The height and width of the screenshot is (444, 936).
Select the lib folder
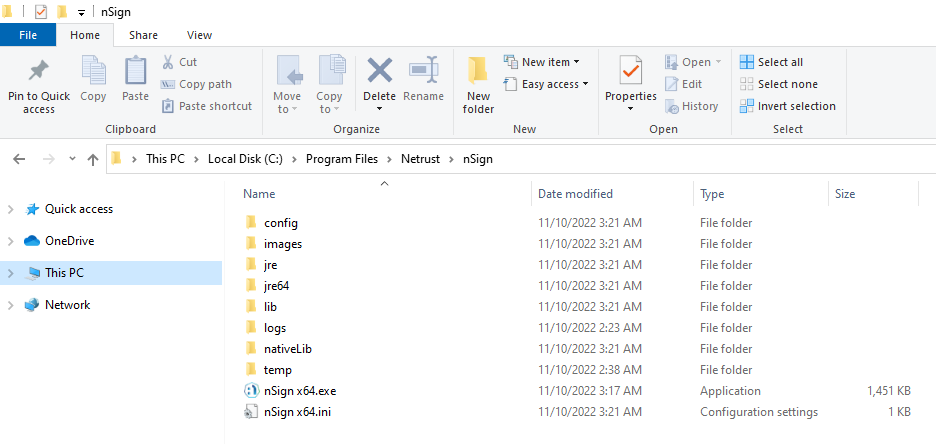pos(270,307)
